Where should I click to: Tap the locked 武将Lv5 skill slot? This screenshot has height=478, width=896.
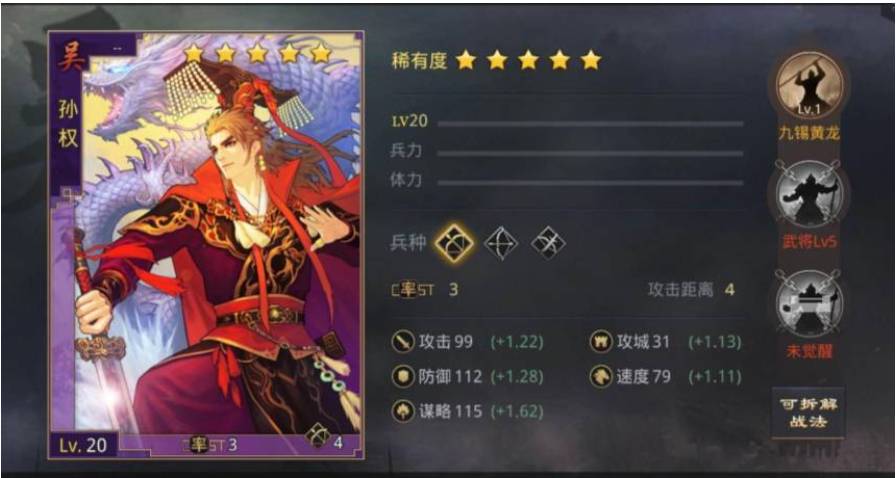tap(809, 194)
